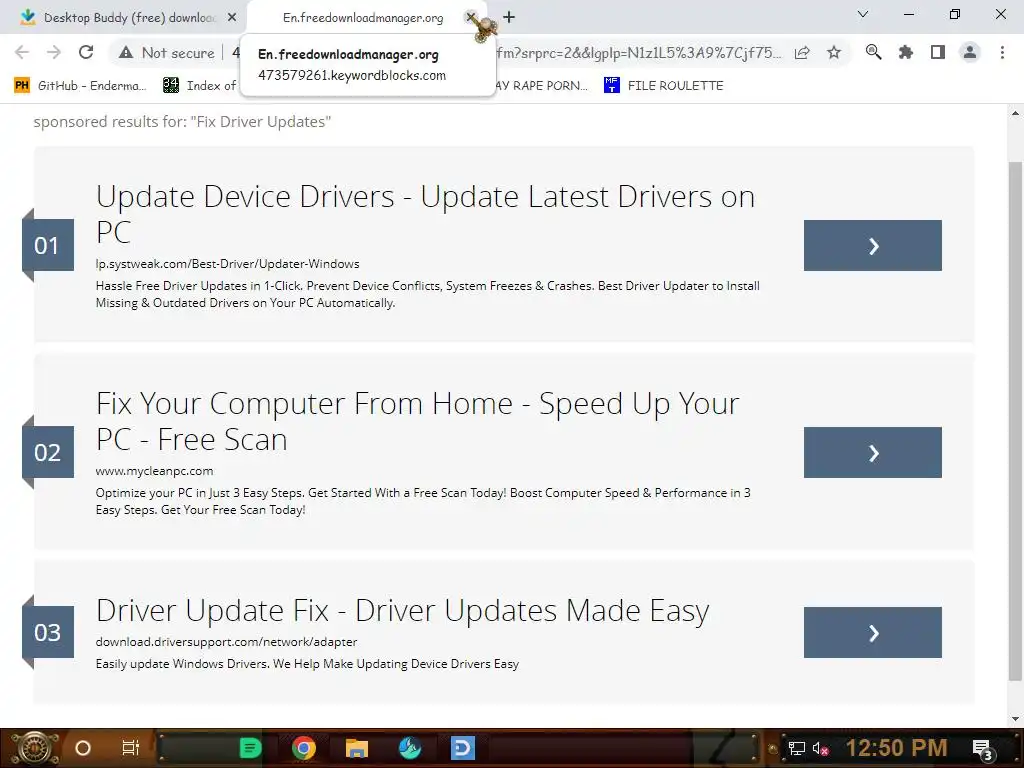Screen dimensions: 1024x768
Task: Select the En.freedownloadmanager.org tab
Action: tap(363, 18)
